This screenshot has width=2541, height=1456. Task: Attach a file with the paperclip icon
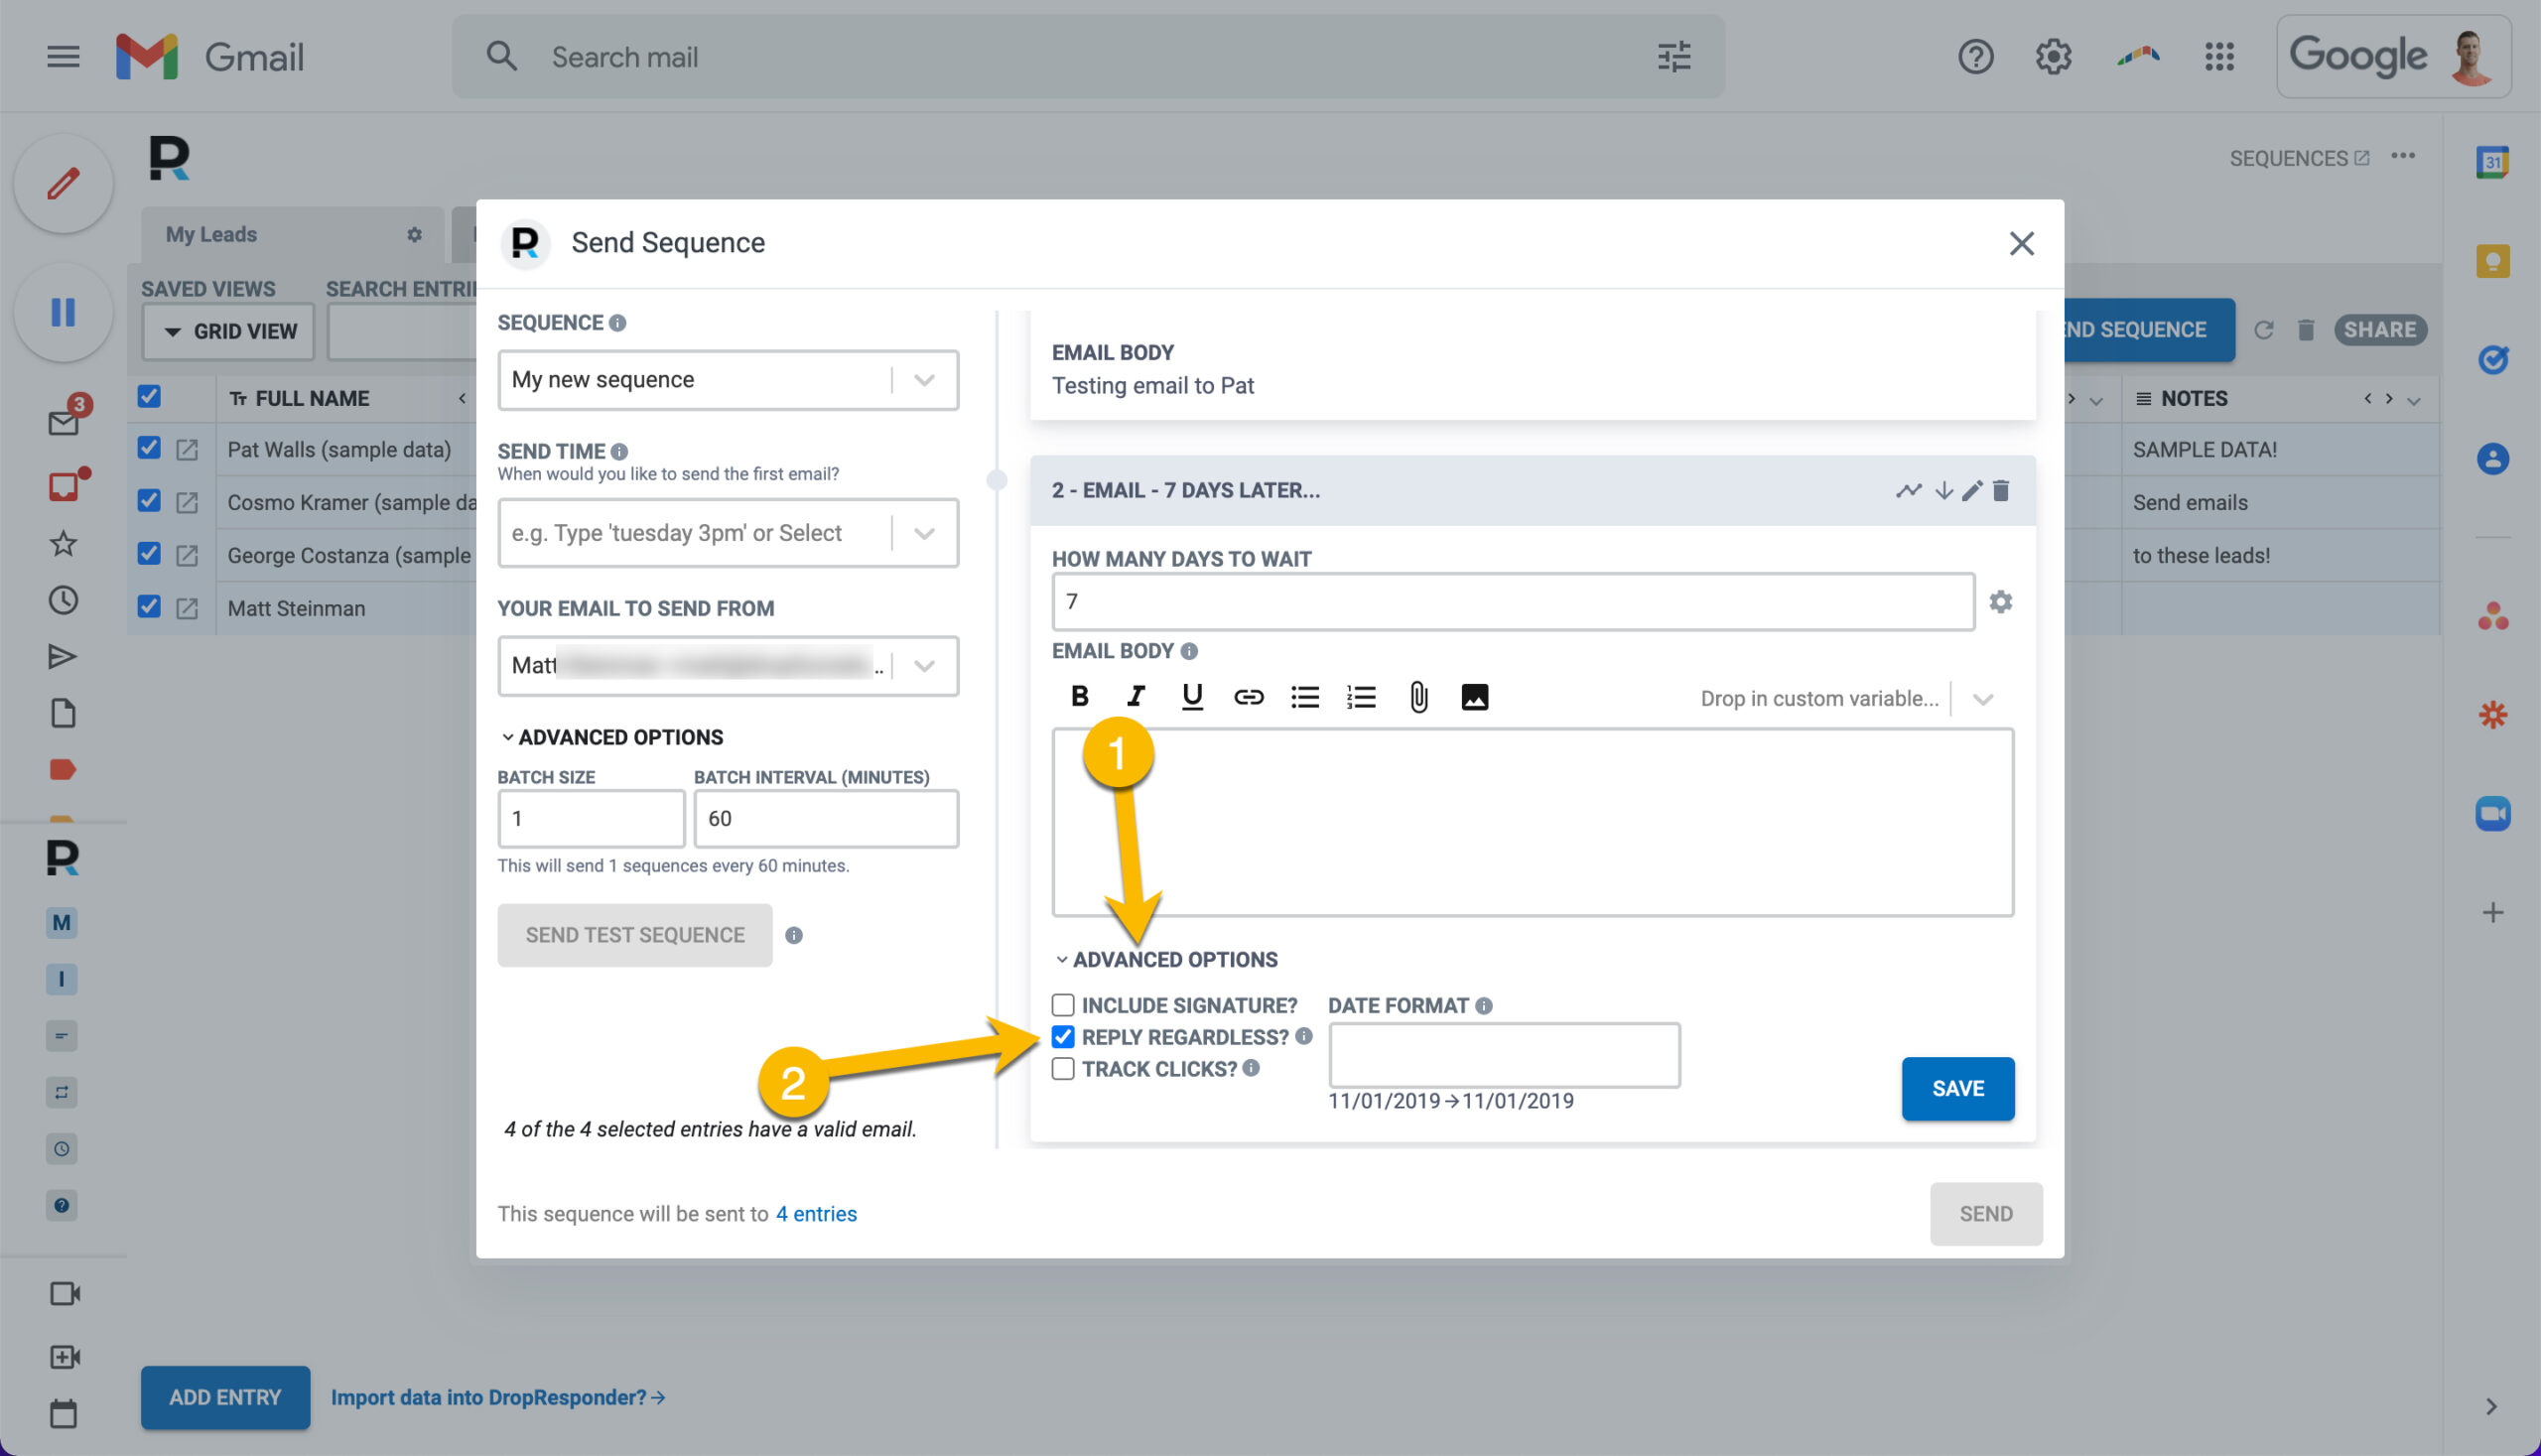pyautogui.click(x=1418, y=697)
